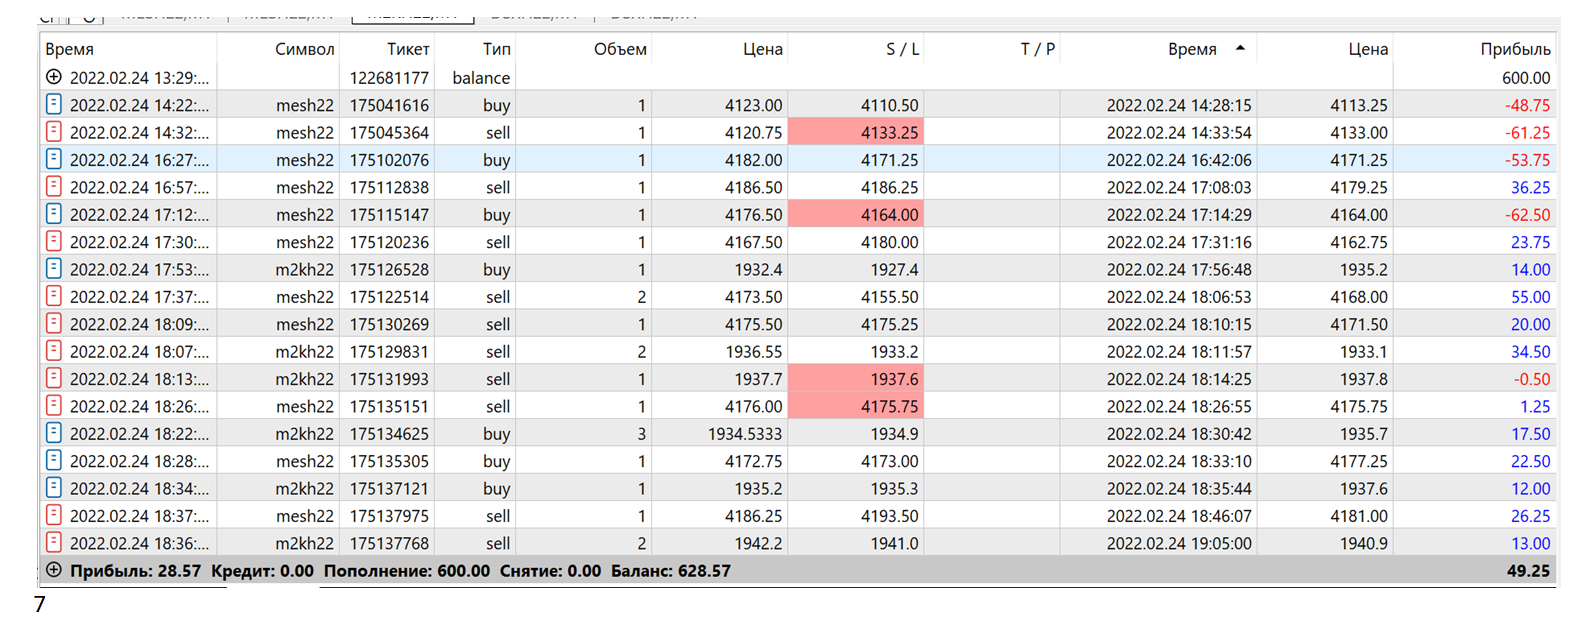Click the sell icon for ticket 175112838
The height and width of the screenshot is (630, 1583).
coord(54,187)
